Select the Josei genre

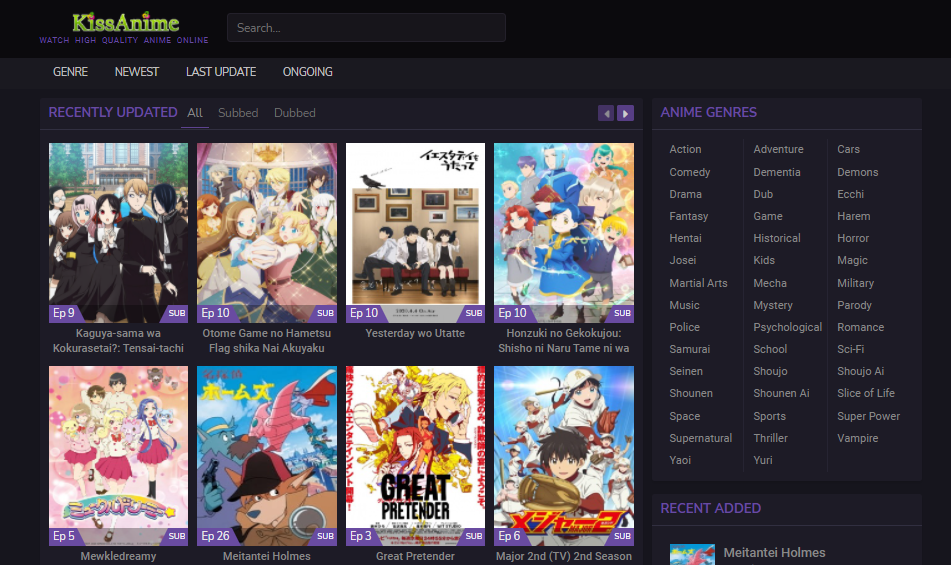coord(682,261)
